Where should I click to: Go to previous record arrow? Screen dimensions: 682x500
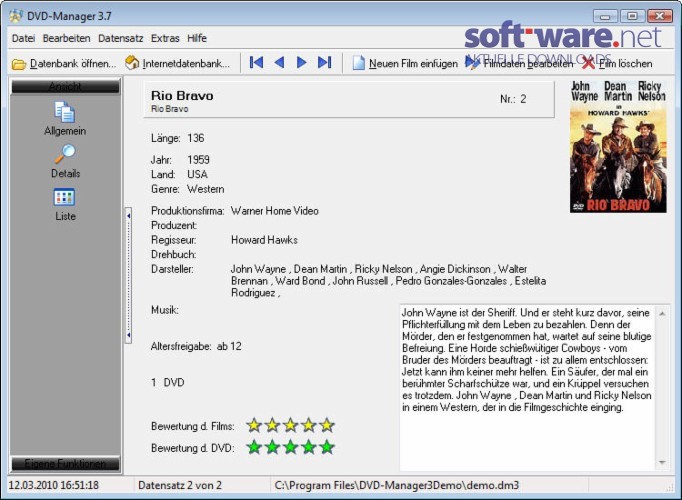coord(279,63)
